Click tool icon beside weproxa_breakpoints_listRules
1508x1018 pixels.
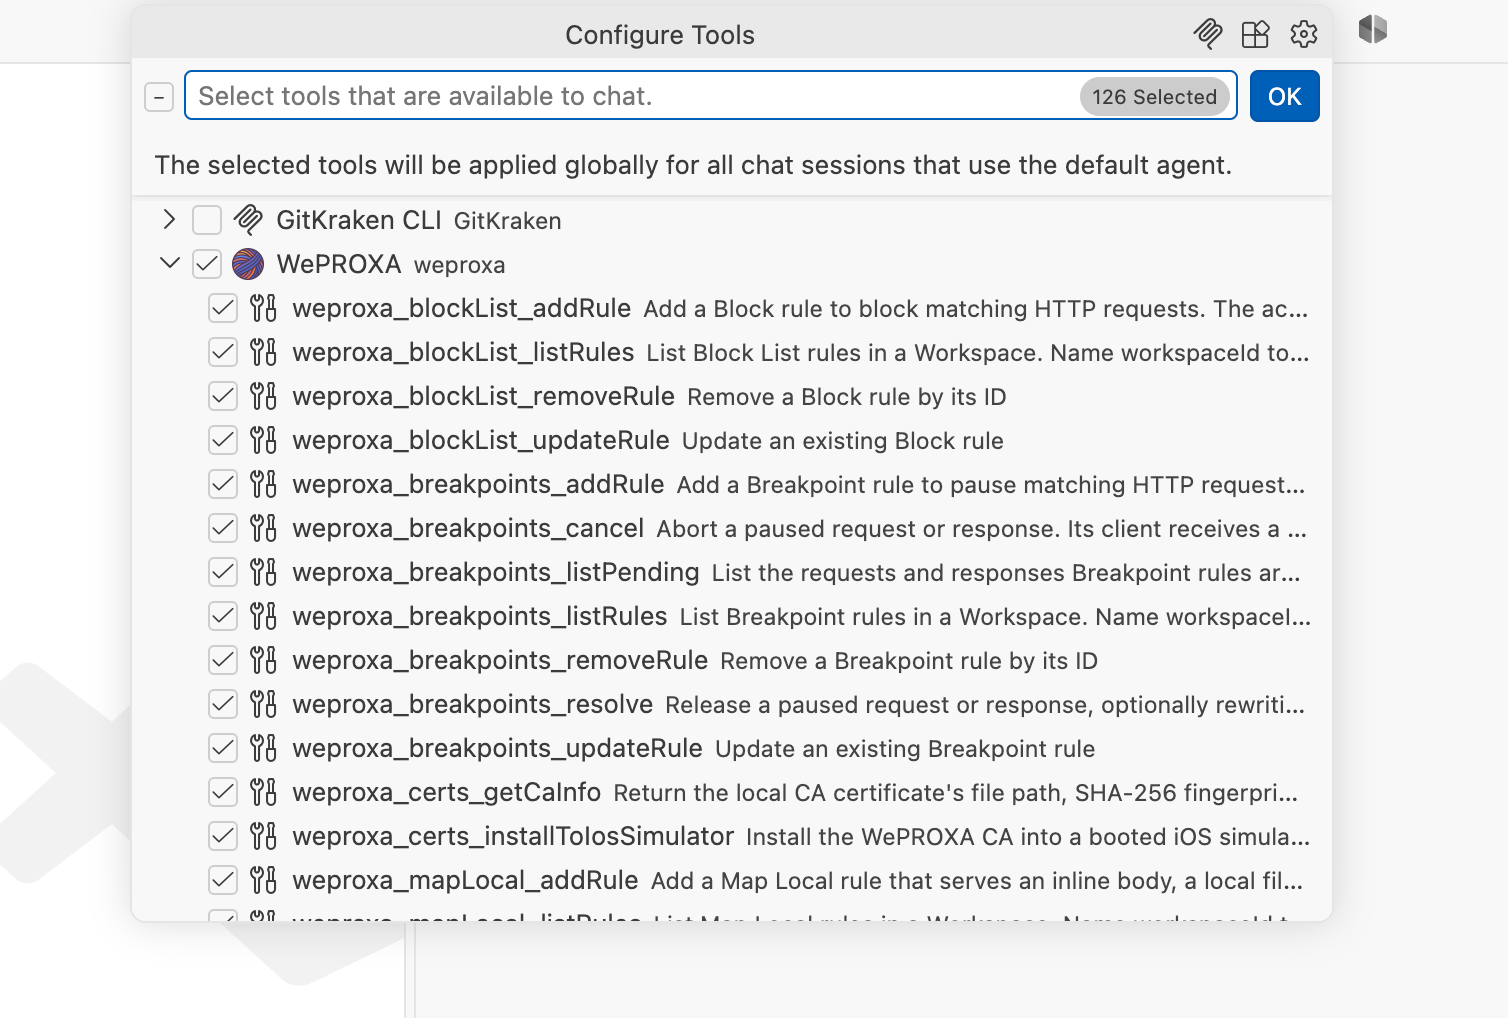pos(263,616)
